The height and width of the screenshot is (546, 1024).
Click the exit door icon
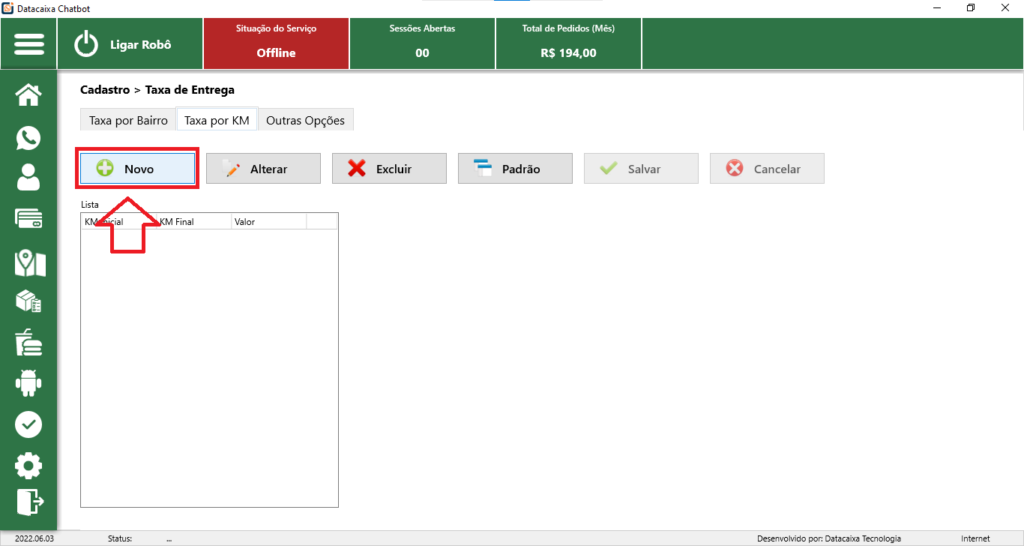pos(29,500)
